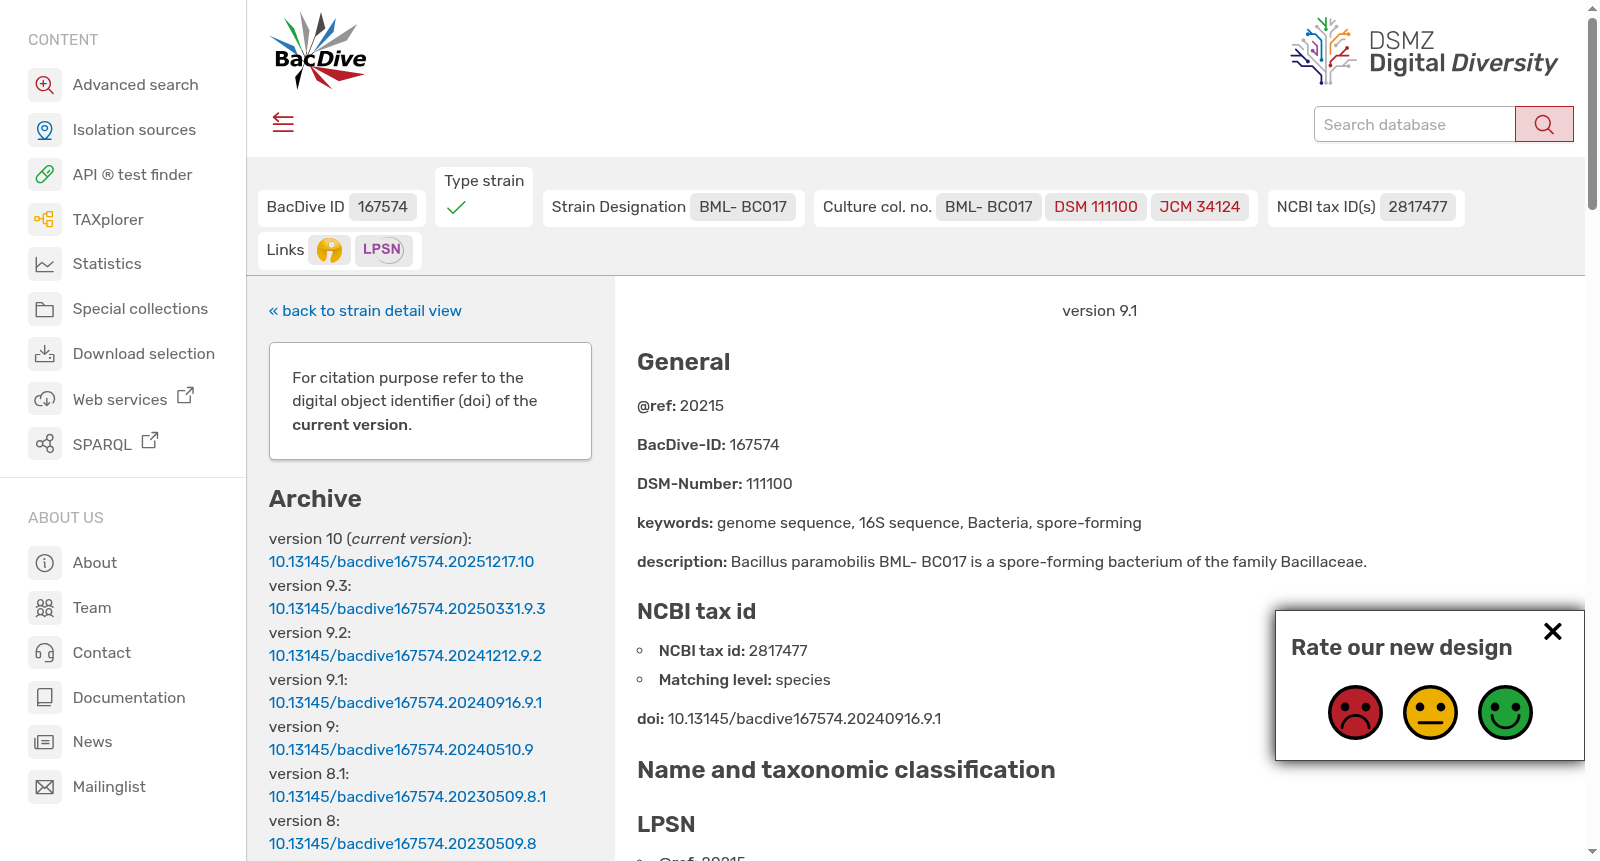Image resolution: width=1600 pixels, height=861 pixels.
Task: Open the API test finder icon
Action: [x=45, y=175]
